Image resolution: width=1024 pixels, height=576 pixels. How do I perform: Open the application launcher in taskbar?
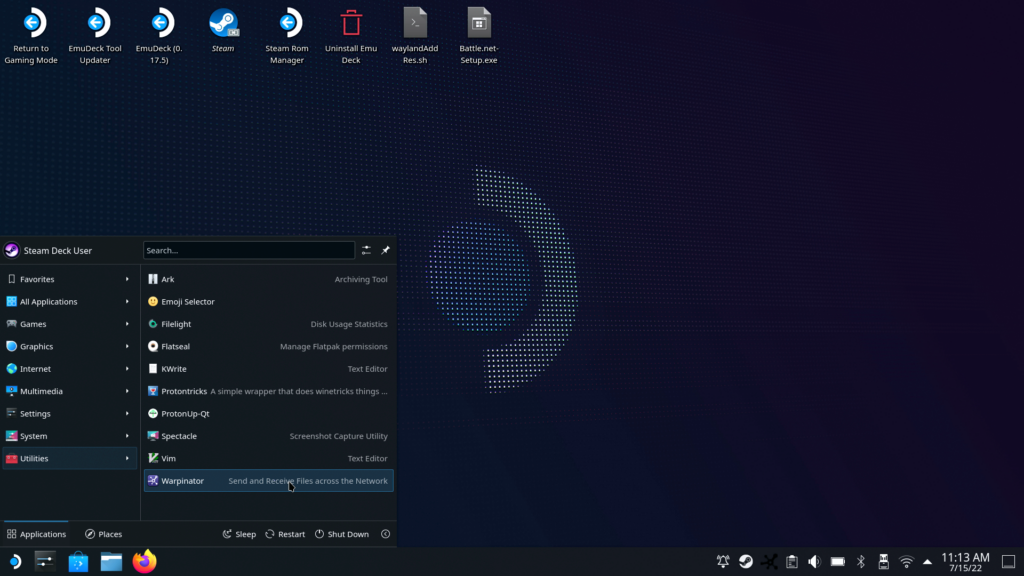15,562
